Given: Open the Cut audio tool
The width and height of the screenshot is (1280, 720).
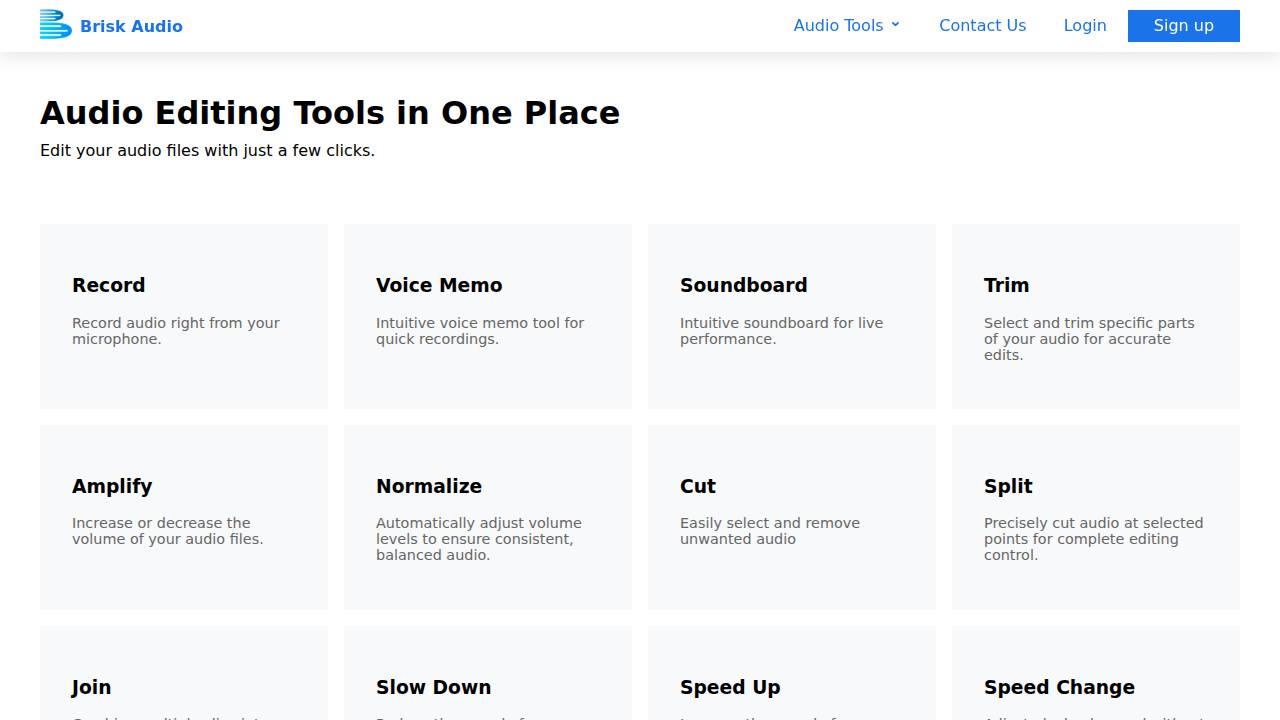Looking at the screenshot, I should 792,517.
